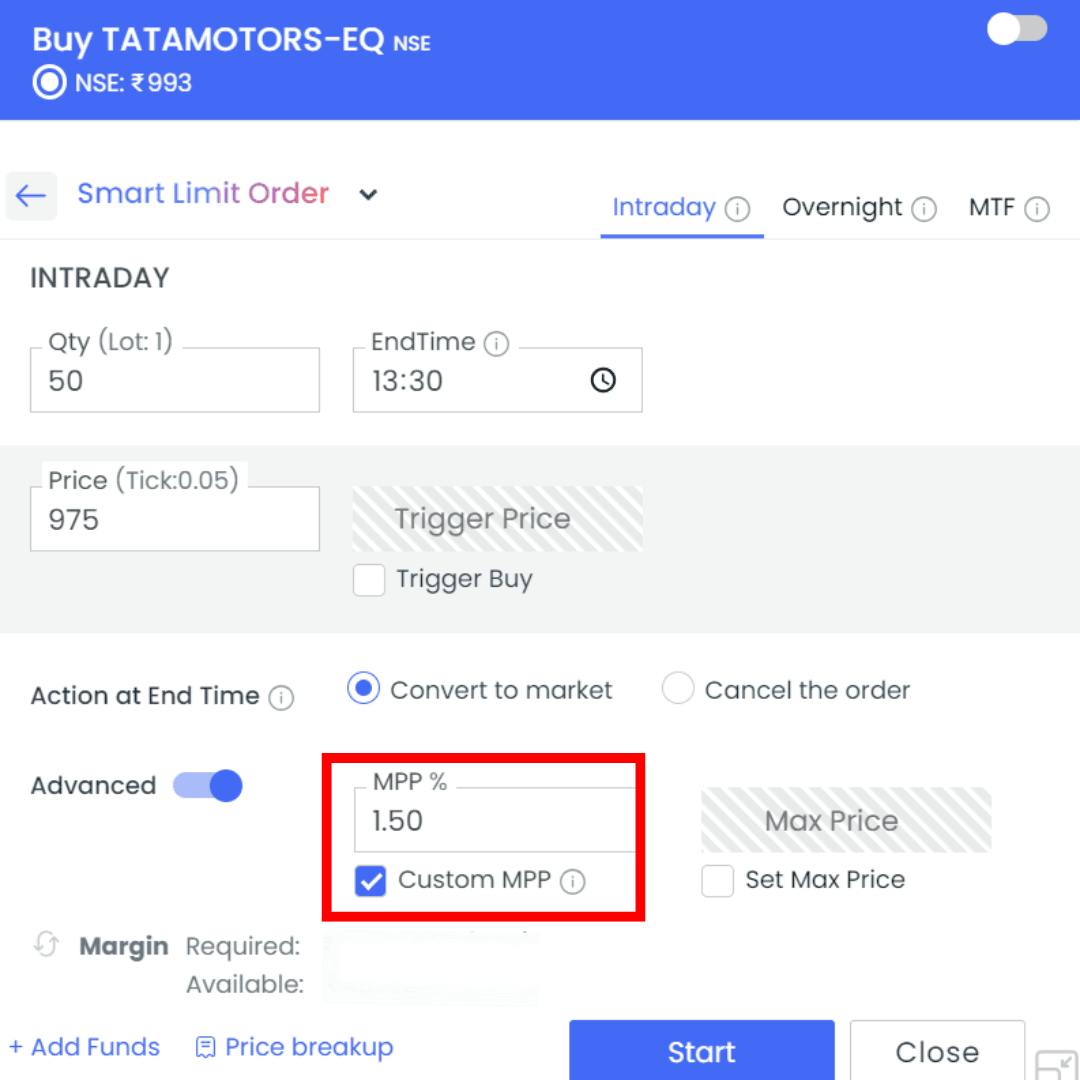Click the Action at End Time info icon

[281, 698]
